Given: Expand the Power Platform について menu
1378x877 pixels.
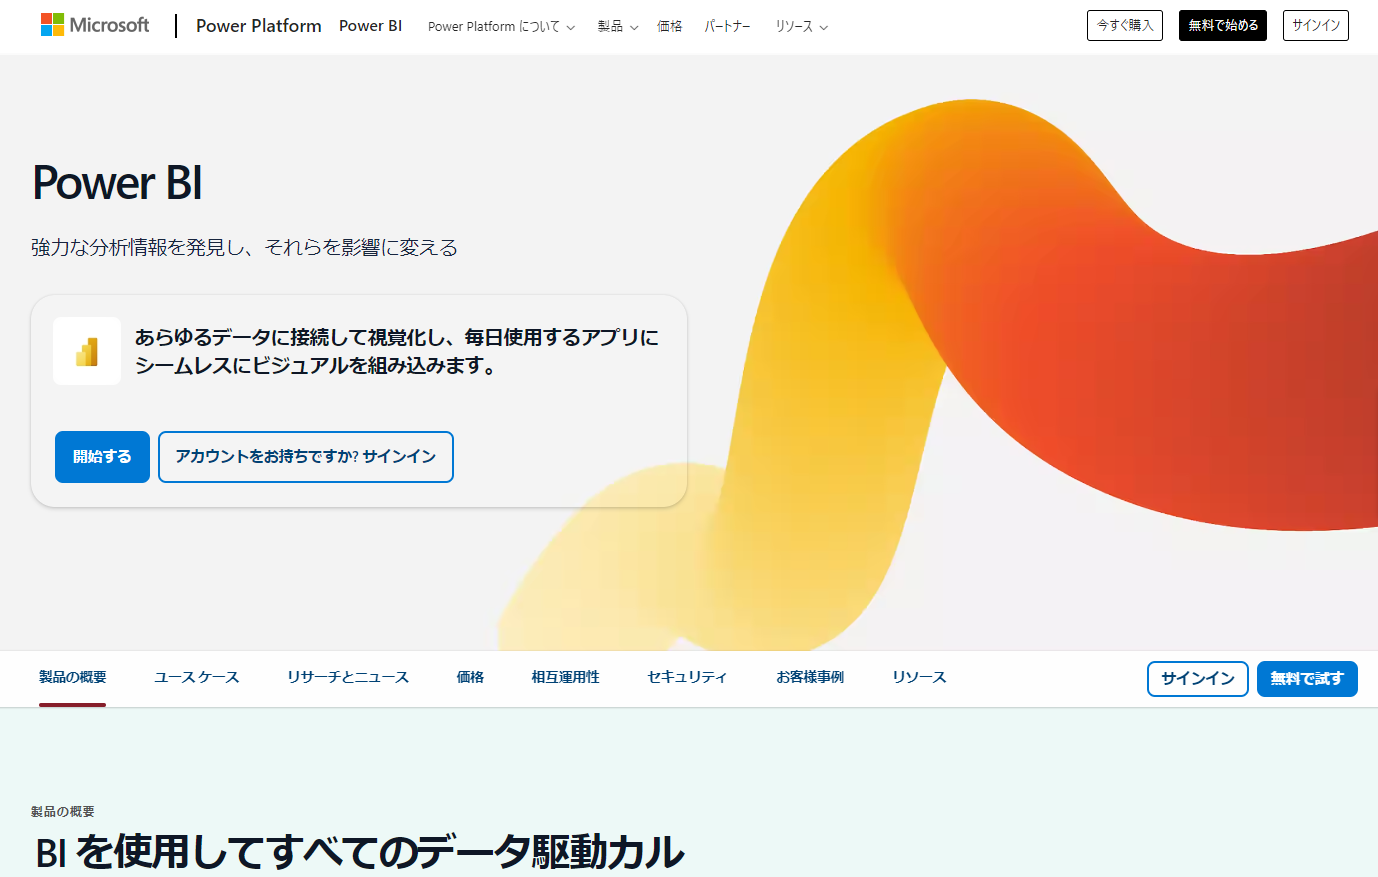Looking at the screenshot, I should [x=501, y=27].
